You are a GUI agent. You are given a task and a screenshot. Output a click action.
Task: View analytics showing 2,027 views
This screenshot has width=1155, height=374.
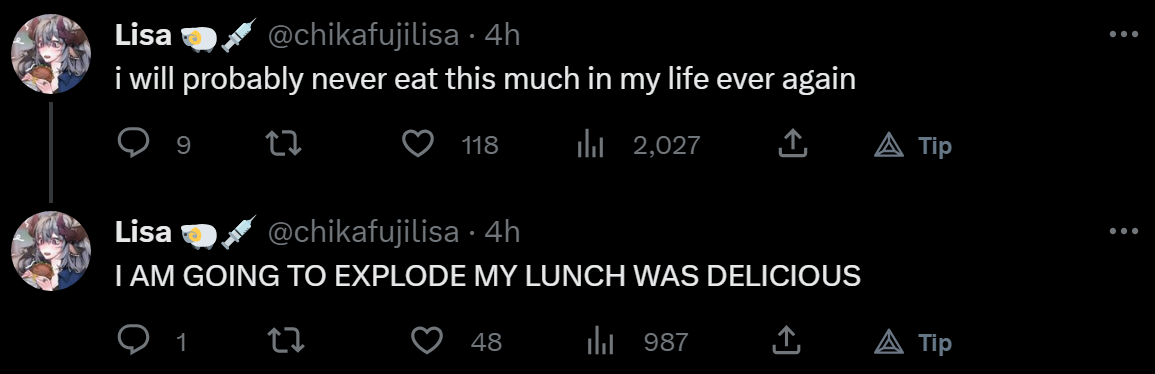coord(590,145)
